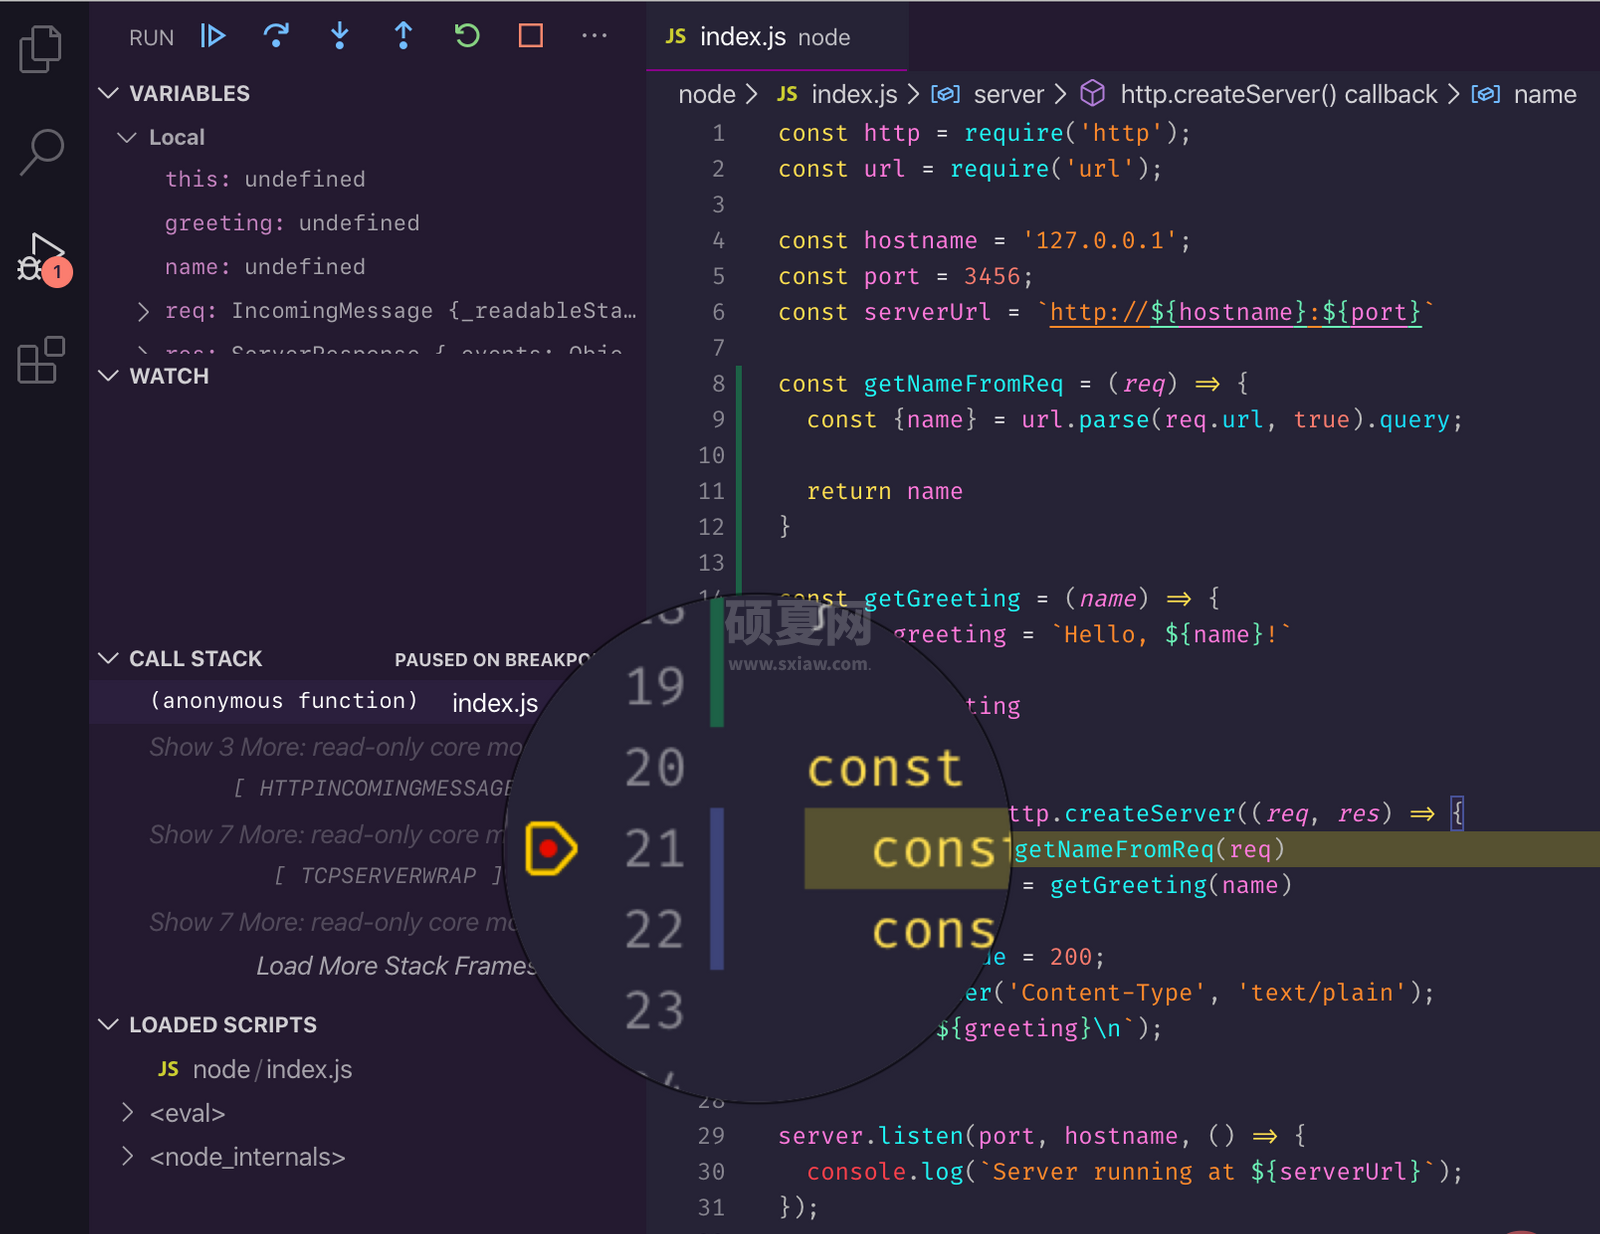
Task: Collapse the LOADED SCRIPTS section
Action: [108, 1024]
